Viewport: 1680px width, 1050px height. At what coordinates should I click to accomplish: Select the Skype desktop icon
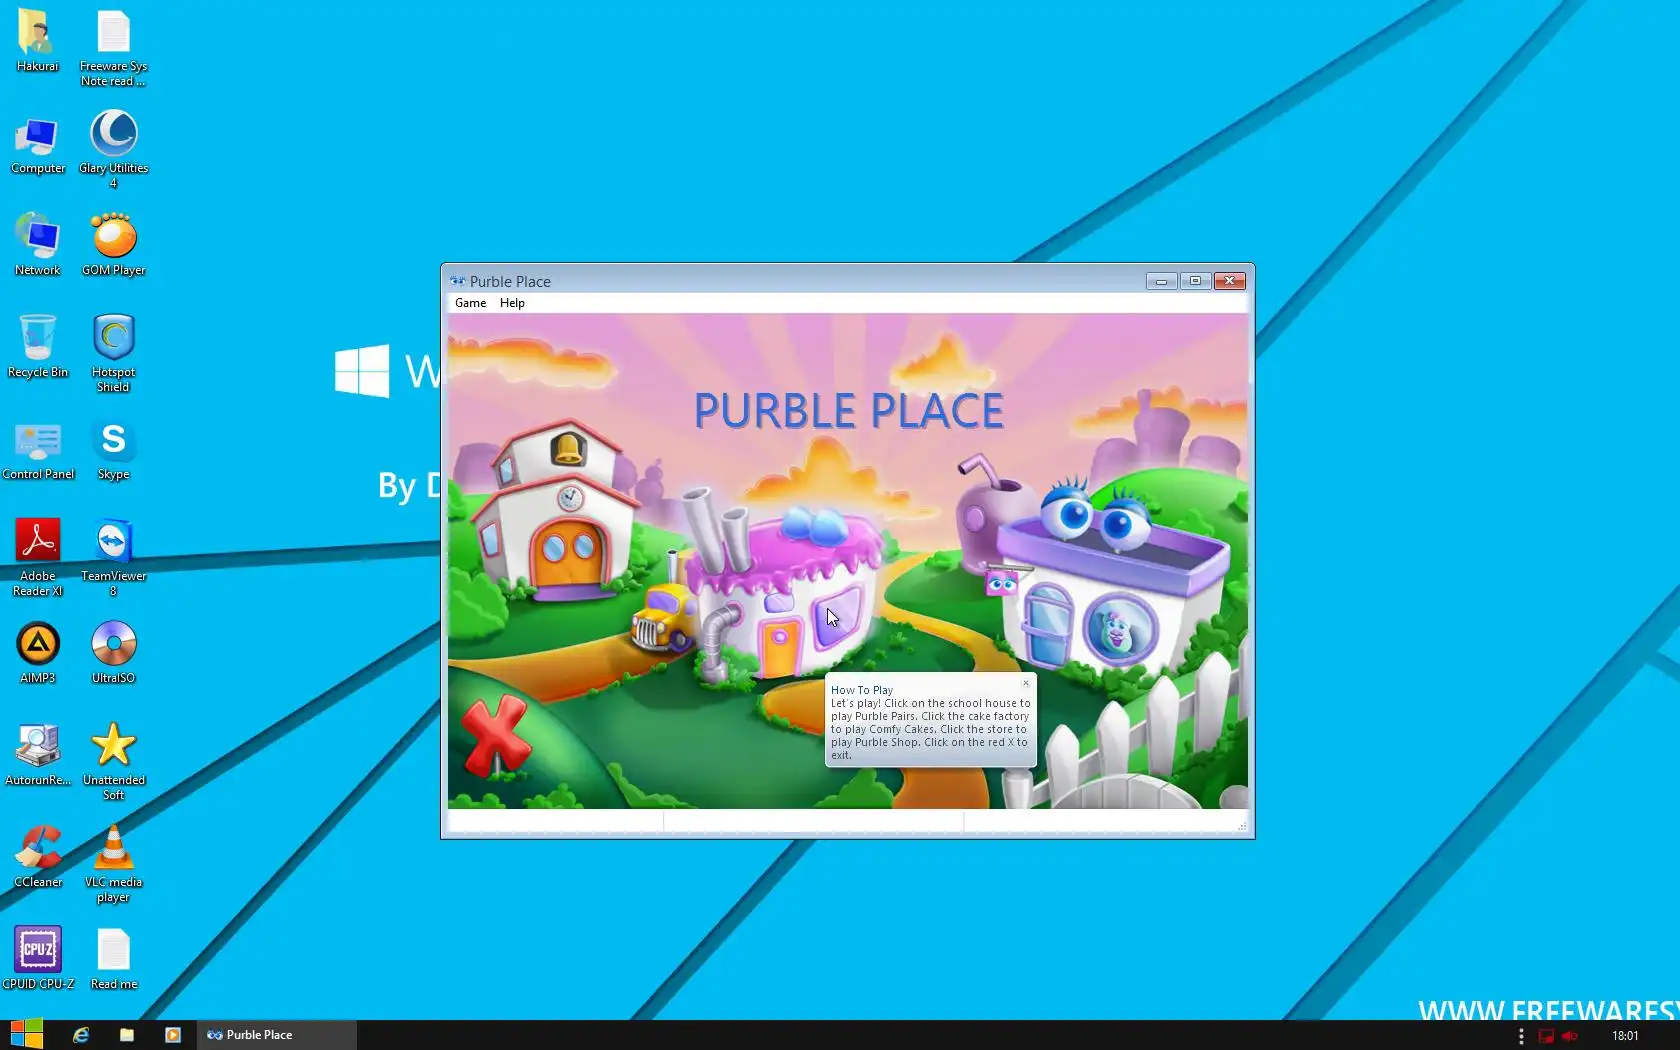click(113, 450)
